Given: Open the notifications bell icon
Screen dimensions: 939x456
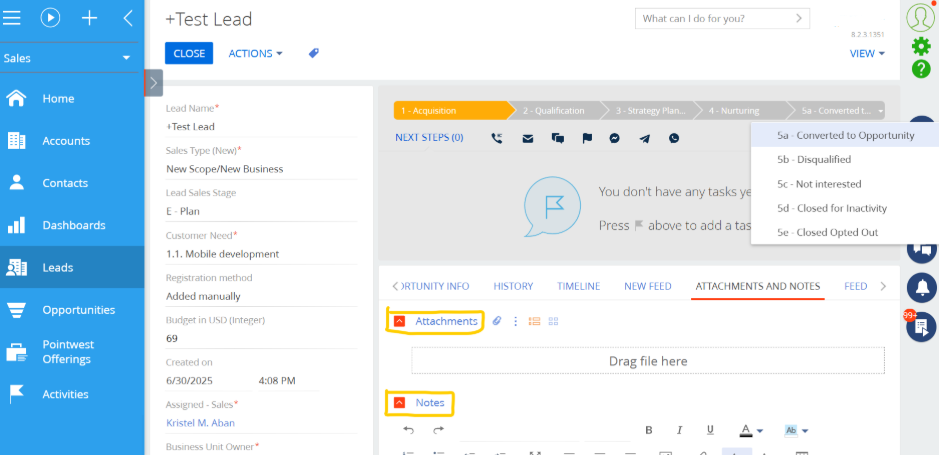Looking at the screenshot, I should click(921, 287).
